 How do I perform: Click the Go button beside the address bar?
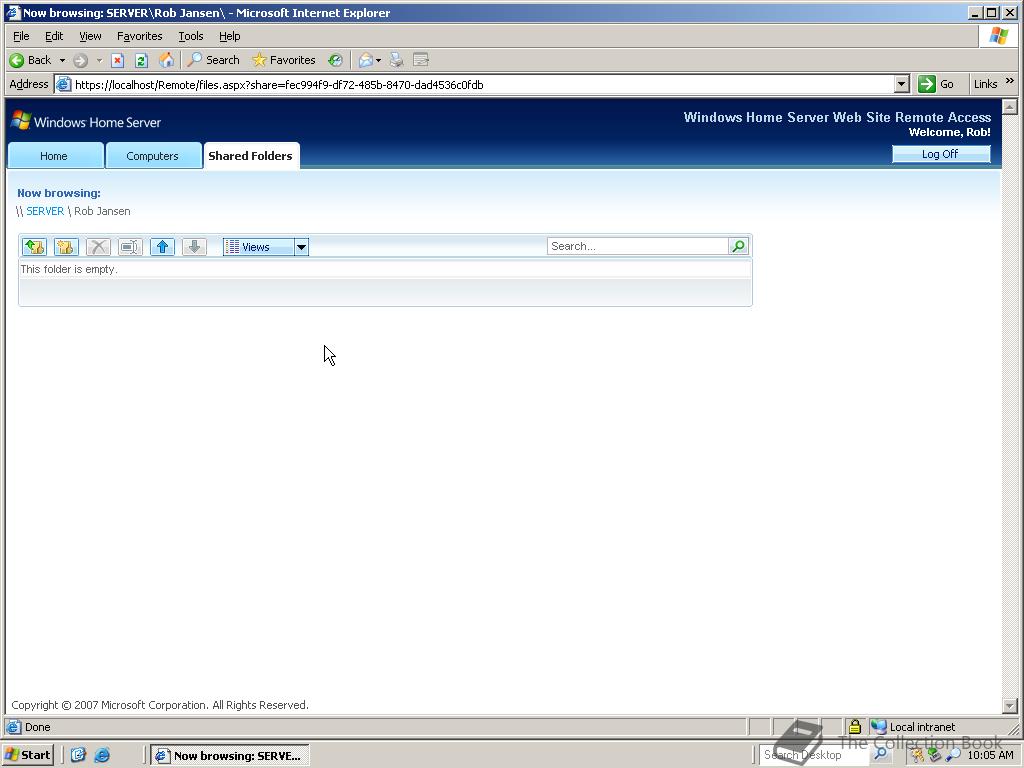[x=936, y=84]
